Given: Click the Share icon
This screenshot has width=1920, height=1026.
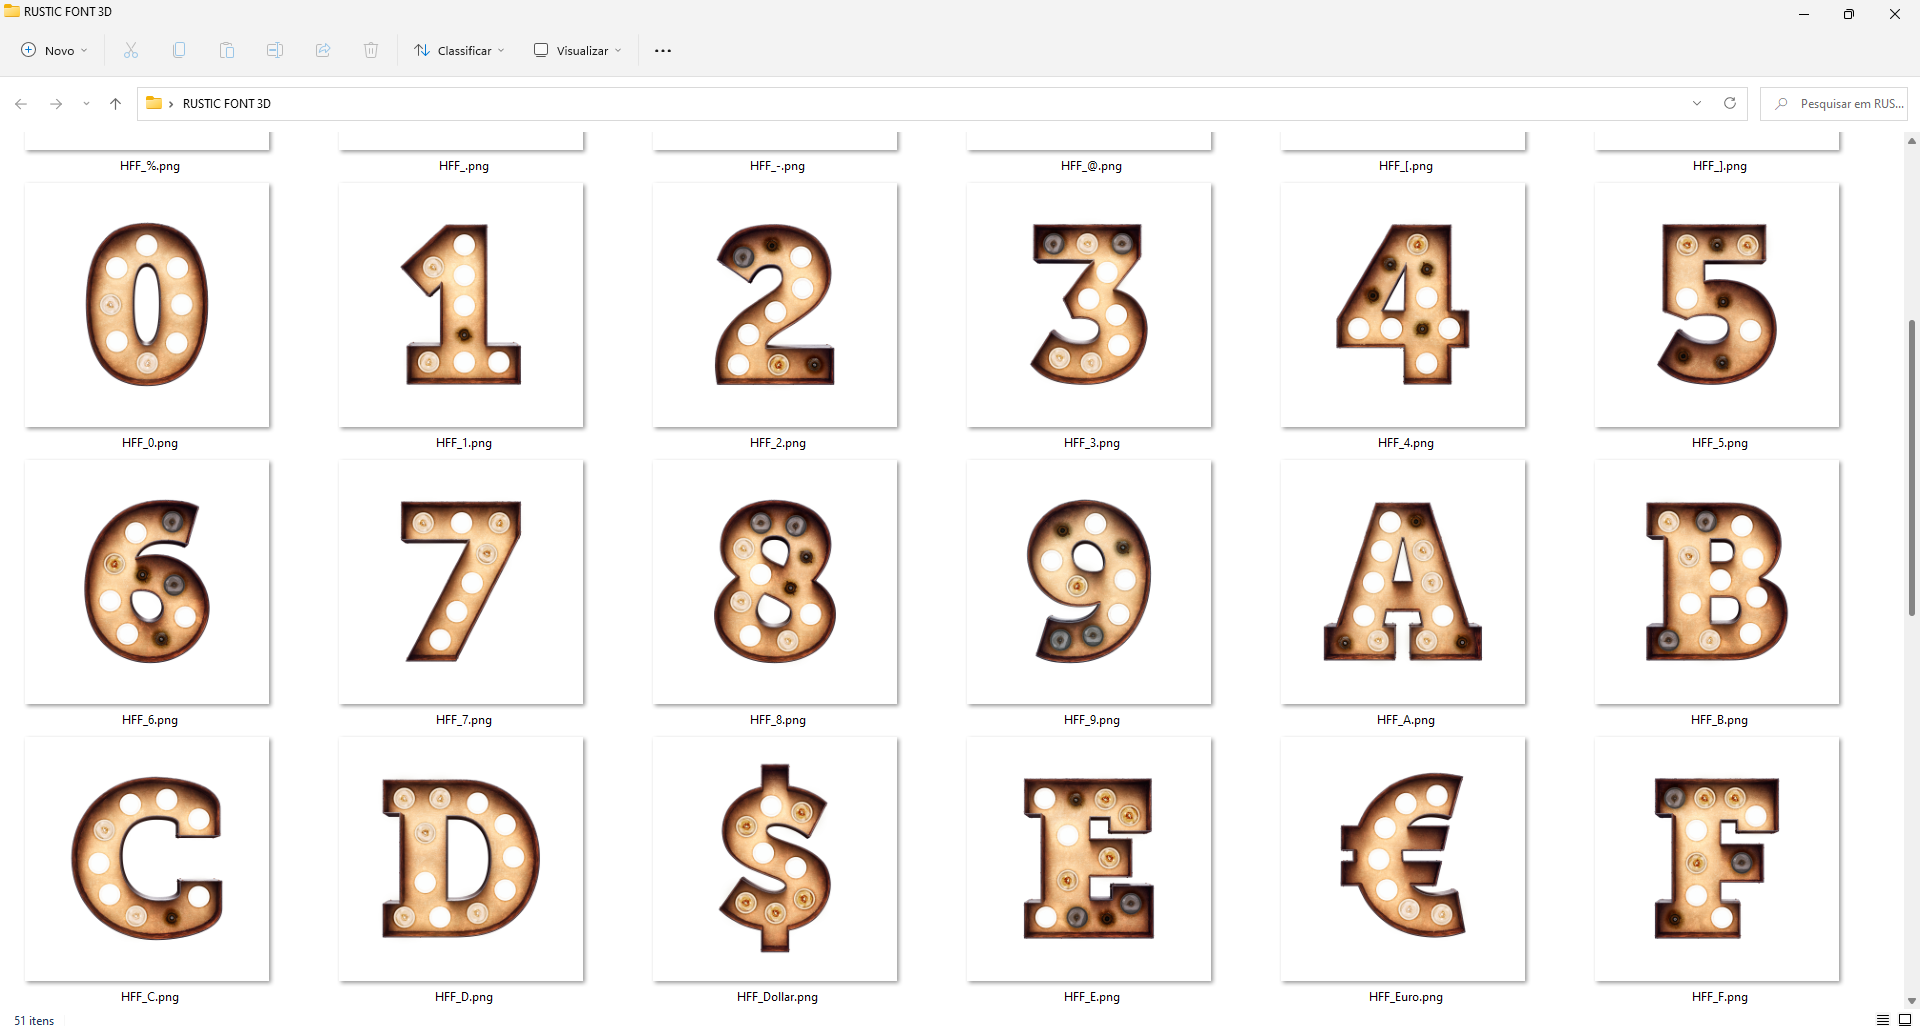Looking at the screenshot, I should tap(322, 50).
